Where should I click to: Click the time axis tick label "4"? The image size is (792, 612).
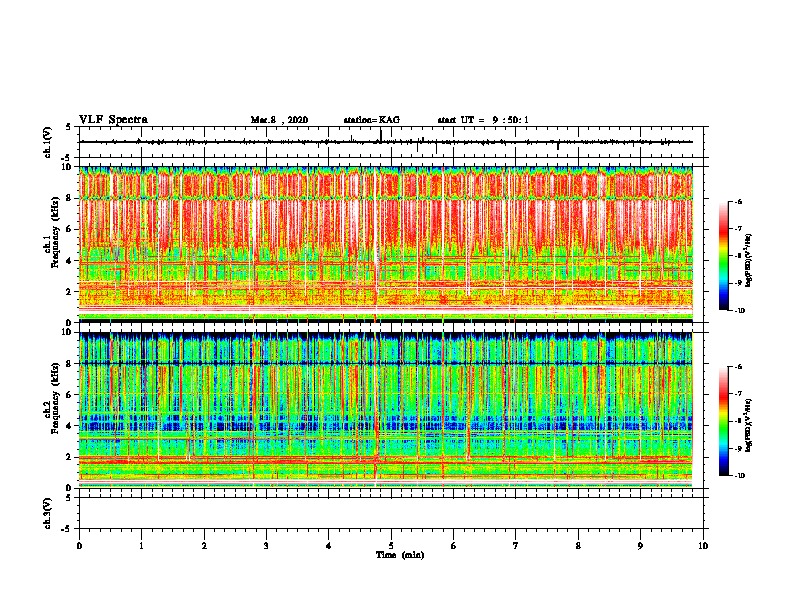click(329, 546)
